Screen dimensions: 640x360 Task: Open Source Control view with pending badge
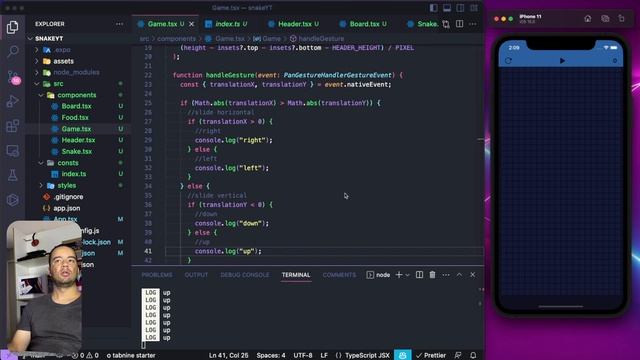(x=12, y=77)
